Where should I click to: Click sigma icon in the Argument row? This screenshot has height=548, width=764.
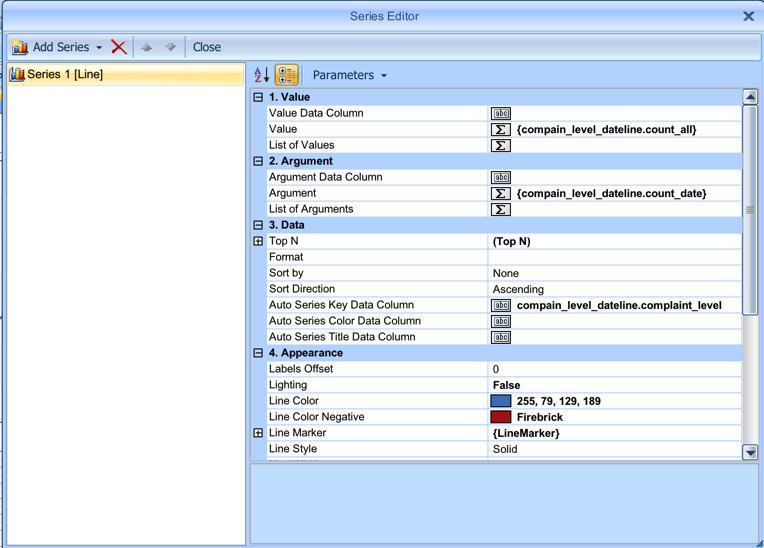(501, 193)
